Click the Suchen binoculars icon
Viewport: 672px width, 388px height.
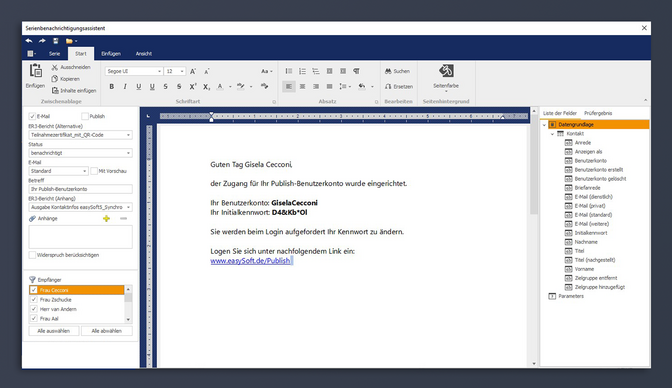point(388,71)
